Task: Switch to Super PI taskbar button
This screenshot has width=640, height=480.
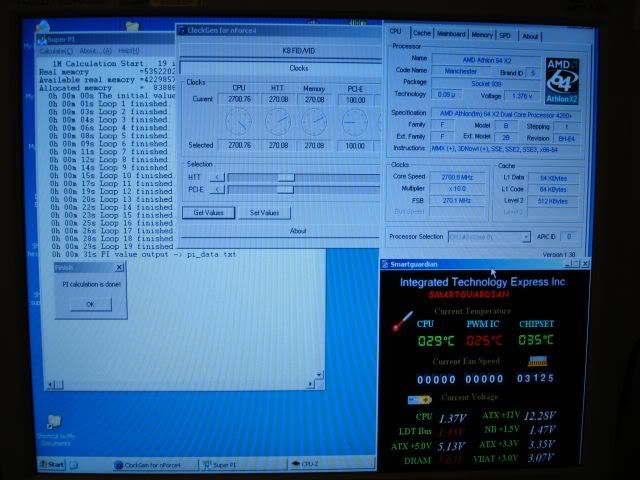Action: [243, 465]
